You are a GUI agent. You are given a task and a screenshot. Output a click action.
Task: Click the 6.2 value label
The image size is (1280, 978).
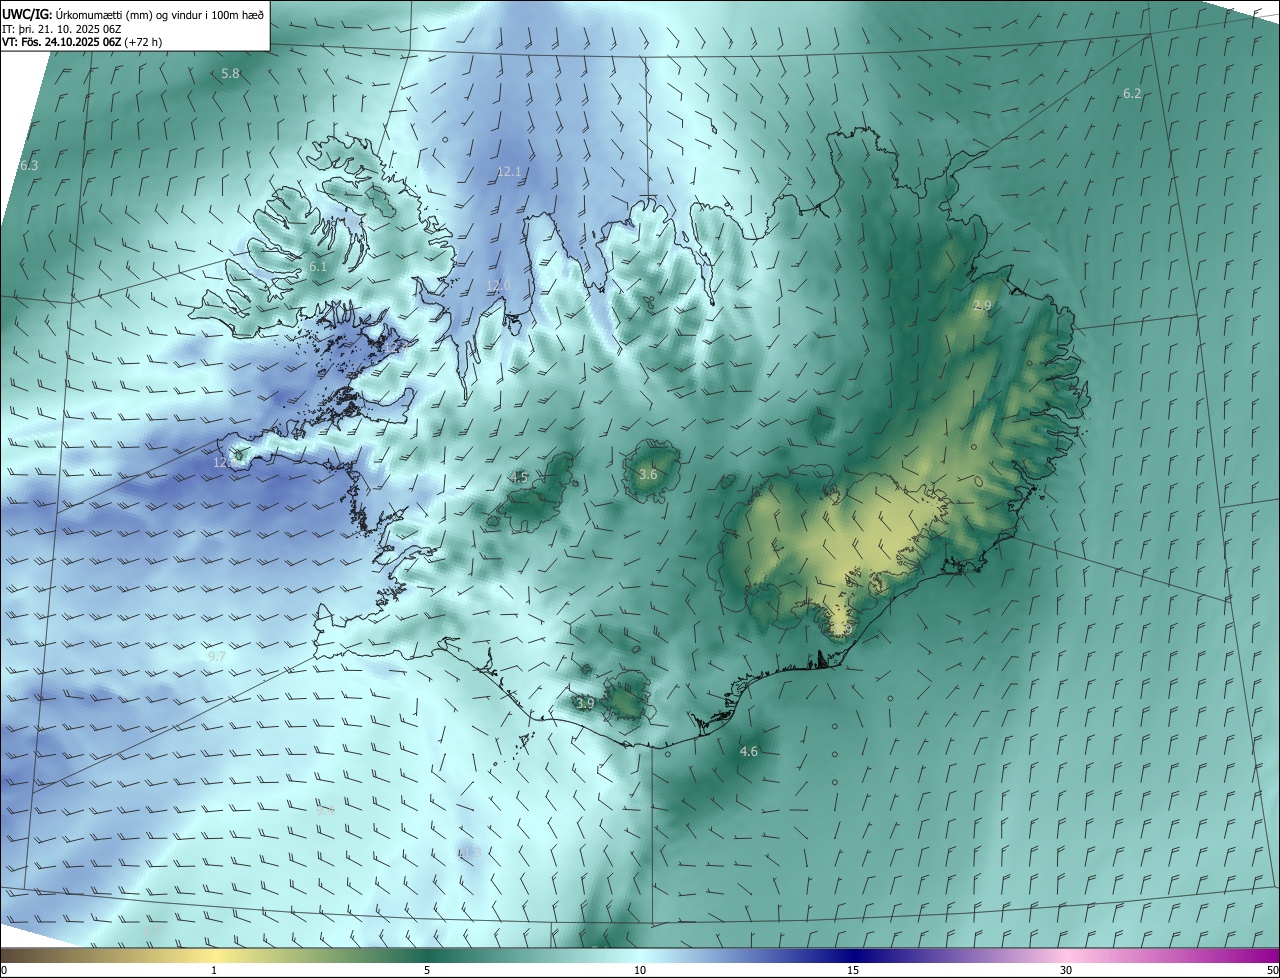(x=1131, y=93)
